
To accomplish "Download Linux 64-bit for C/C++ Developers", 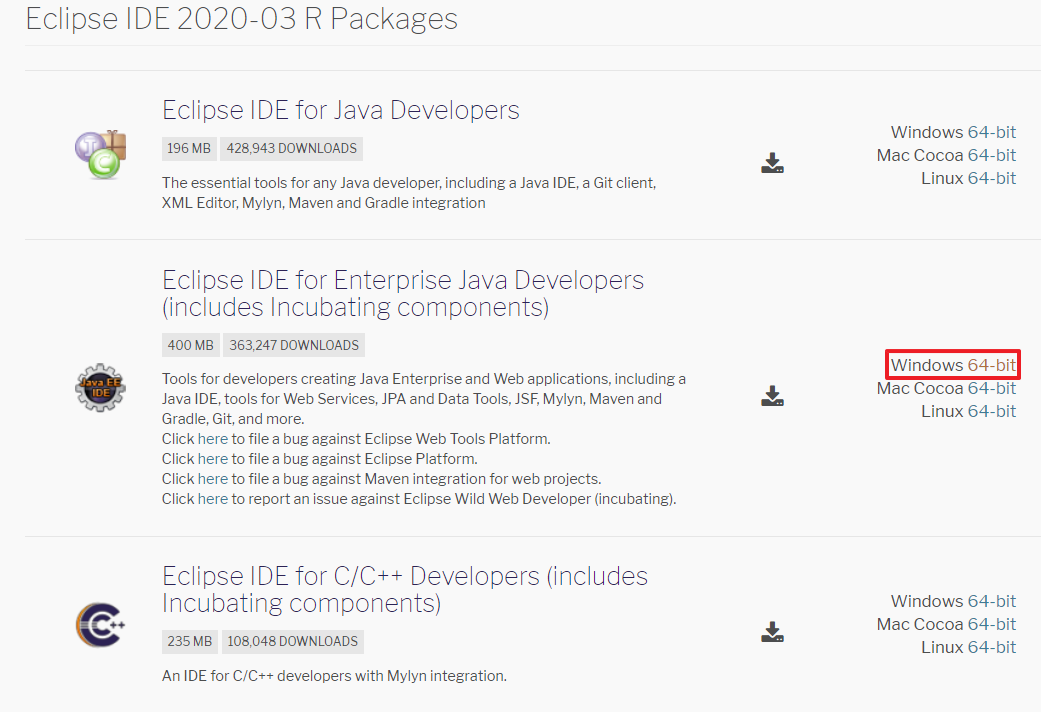I will click(991, 648).
